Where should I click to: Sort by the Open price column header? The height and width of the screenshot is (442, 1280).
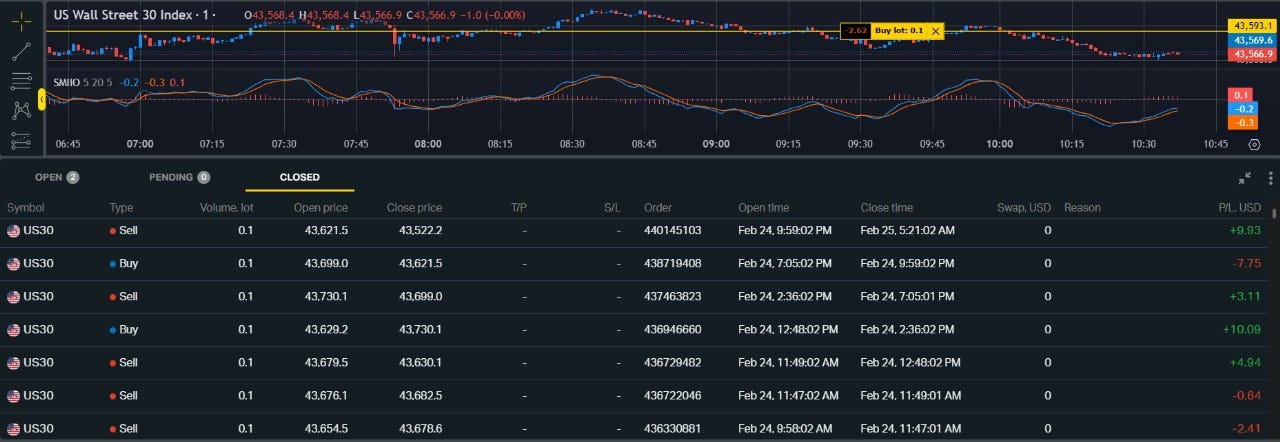pyautogui.click(x=321, y=208)
